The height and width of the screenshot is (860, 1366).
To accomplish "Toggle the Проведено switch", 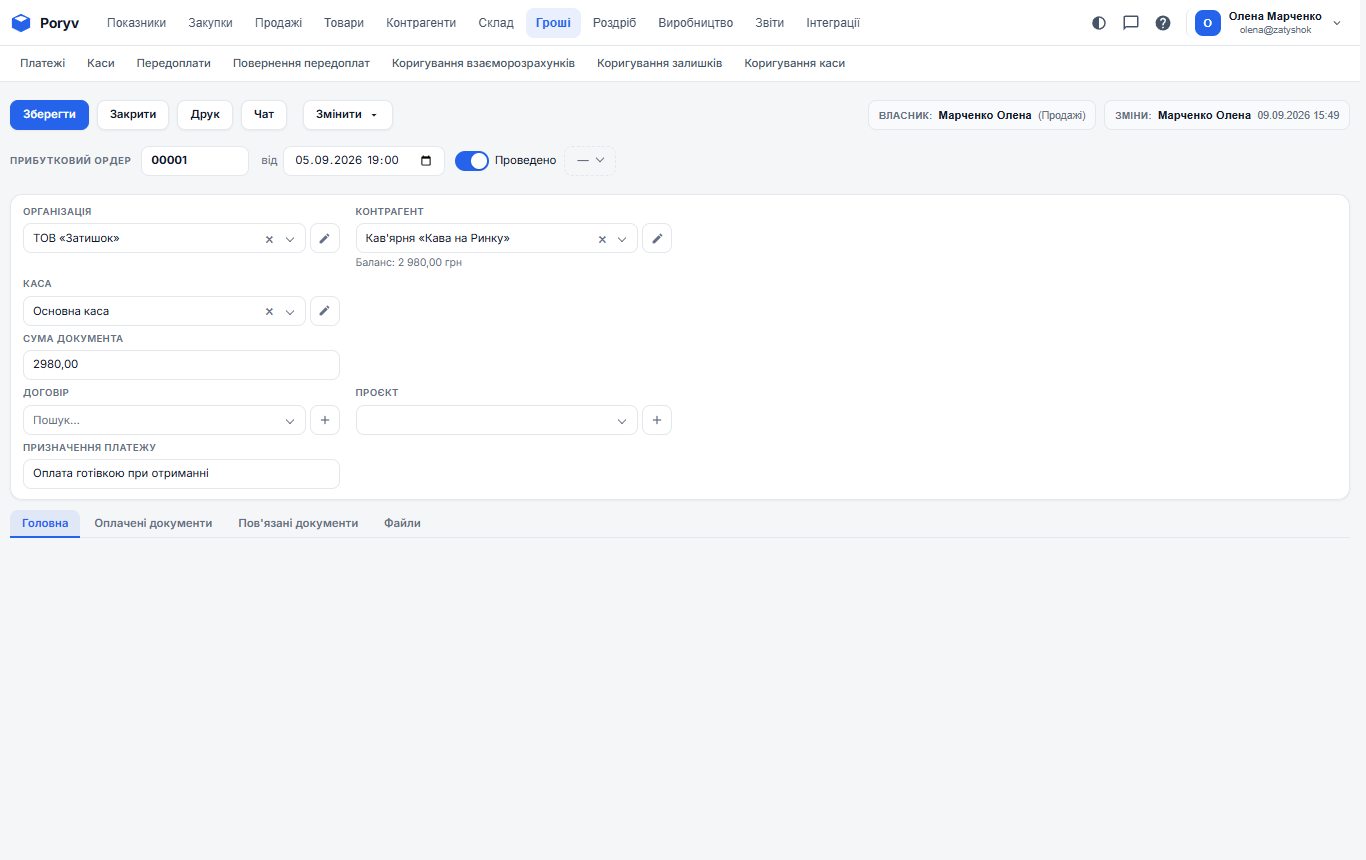I will pyautogui.click(x=472, y=160).
